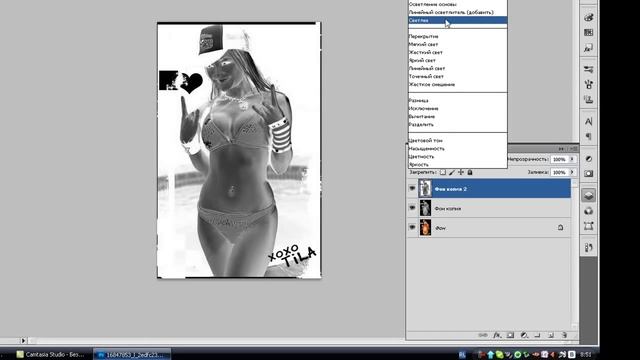Click the Layers panel dock icon
Viewport: 640px width, 360px height.
point(588,196)
